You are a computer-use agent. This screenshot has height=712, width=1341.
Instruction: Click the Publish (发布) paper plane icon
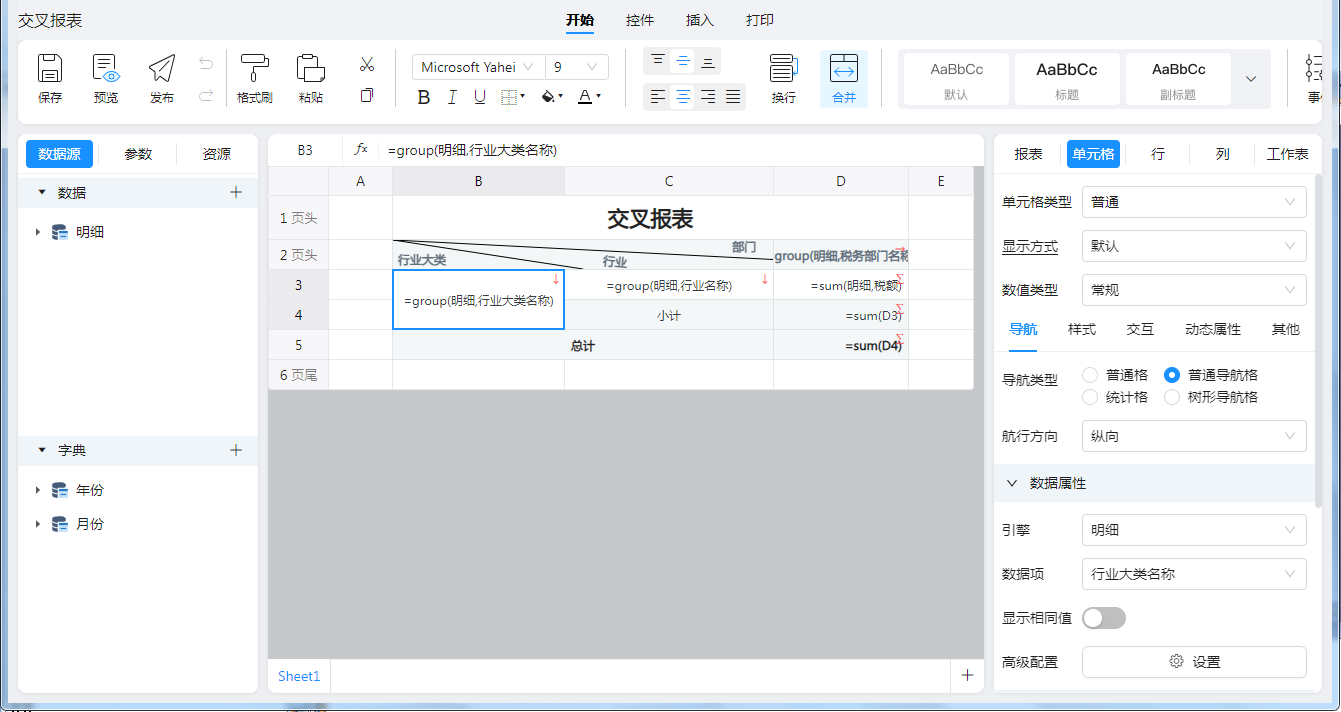tap(161, 69)
